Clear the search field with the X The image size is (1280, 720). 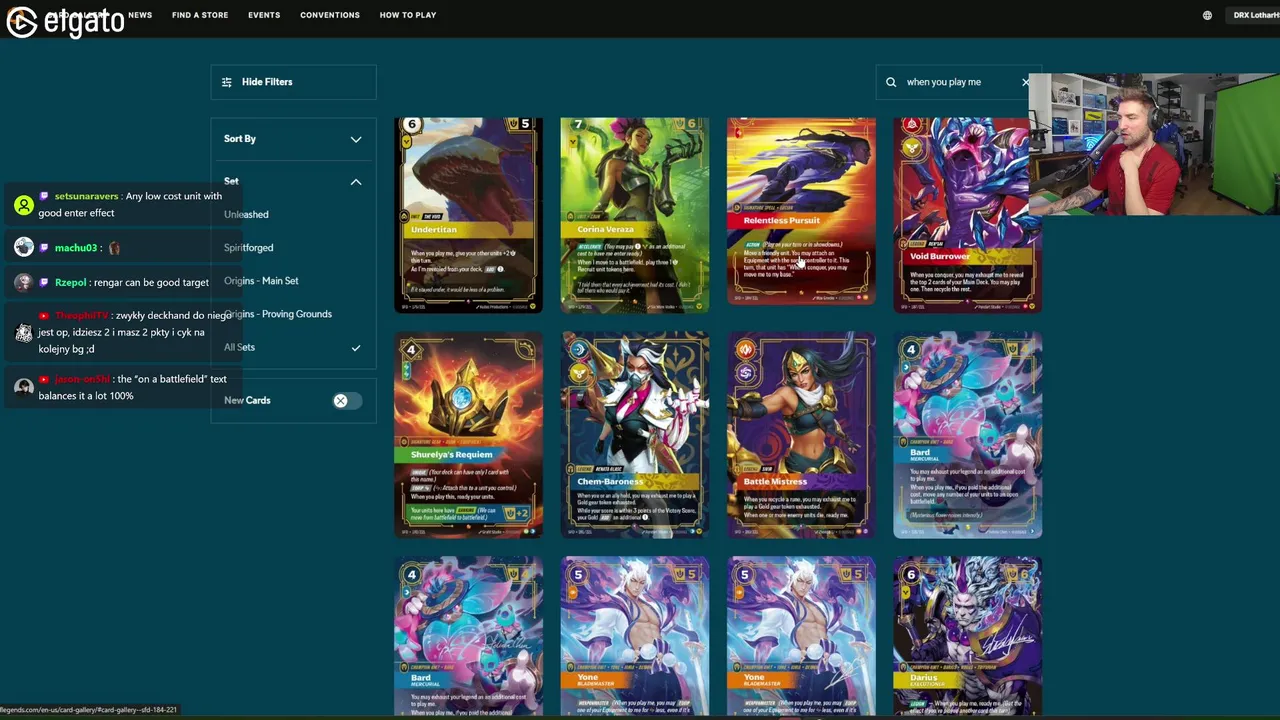pyautogui.click(x=1025, y=82)
